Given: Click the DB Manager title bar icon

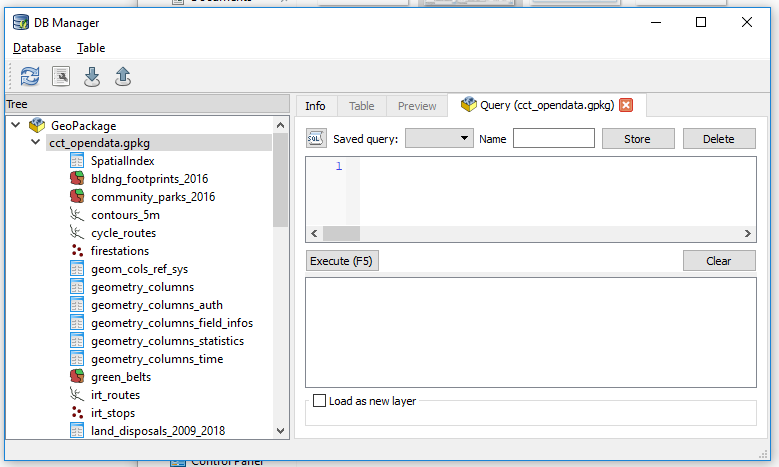Looking at the screenshot, I should pos(21,22).
